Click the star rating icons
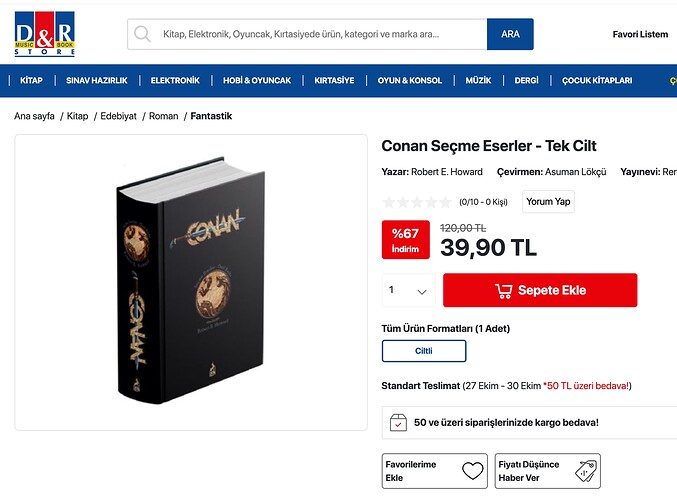Viewport: 677px width, 500px height. pyautogui.click(x=417, y=202)
